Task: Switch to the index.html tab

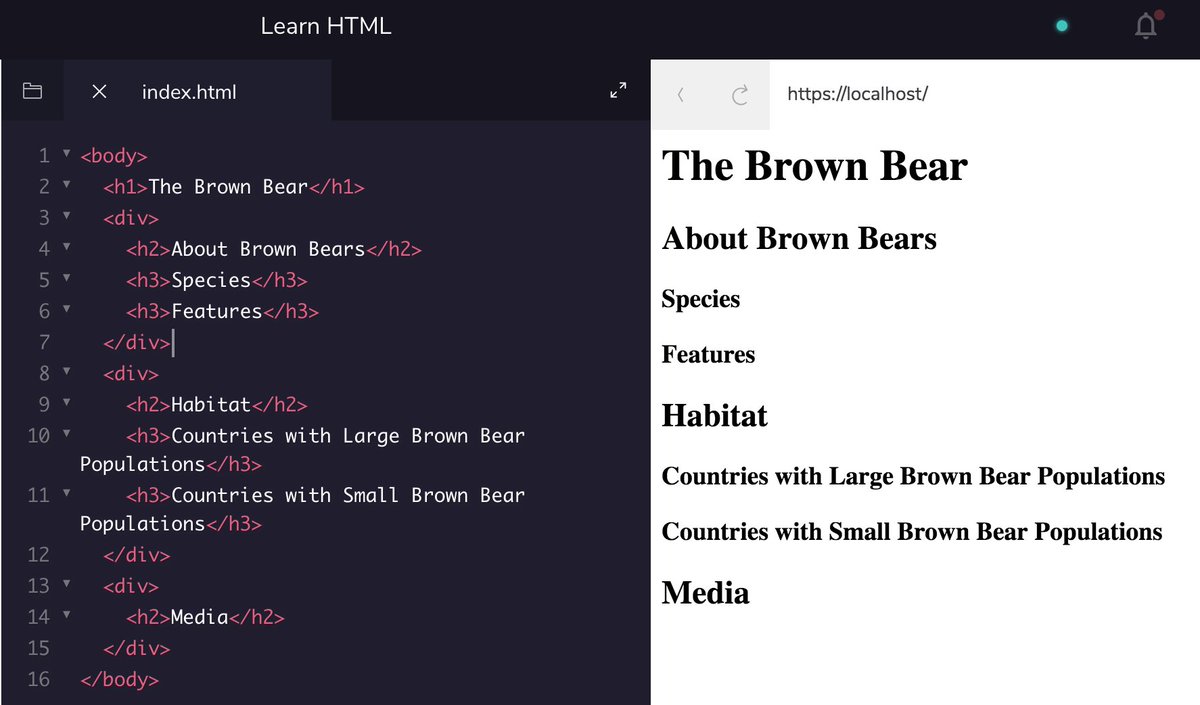Action: [x=188, y=91]
